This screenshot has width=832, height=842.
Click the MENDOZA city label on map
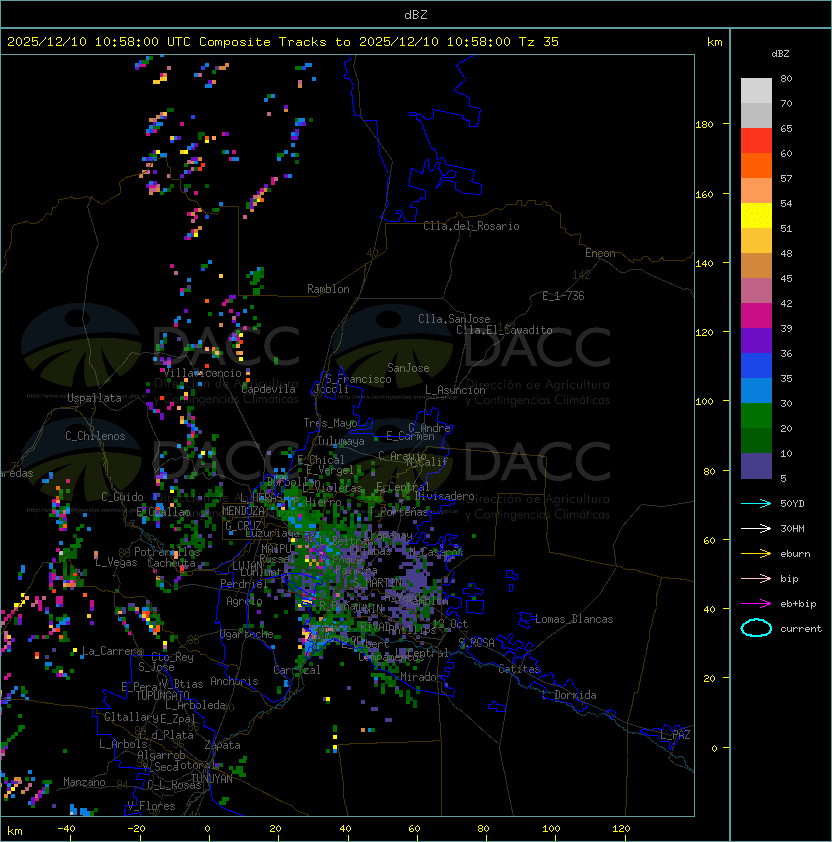243,510
